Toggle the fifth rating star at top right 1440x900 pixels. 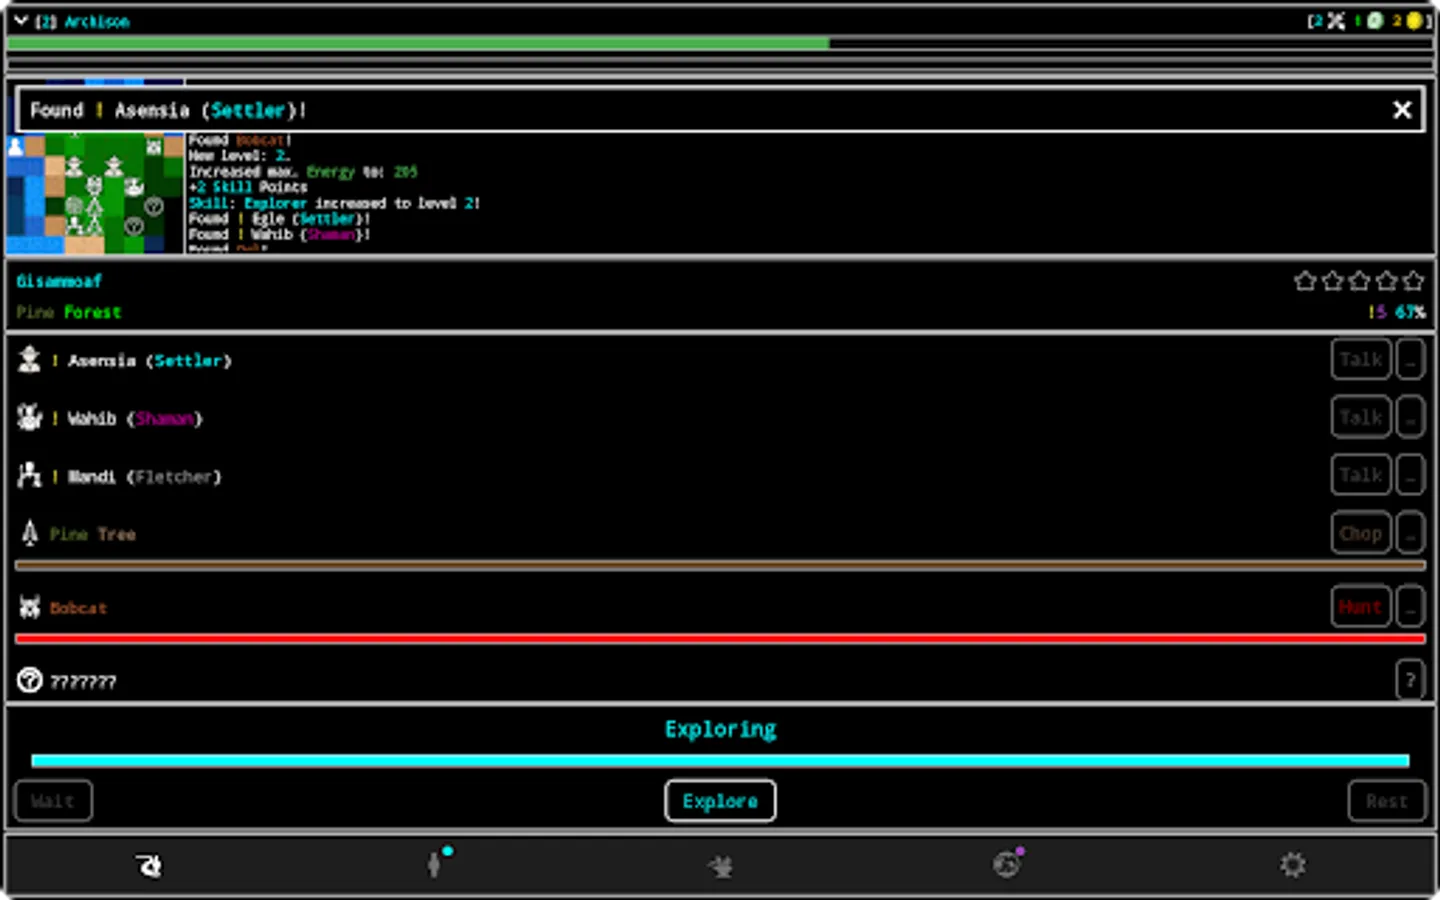pyautogui.click(x=1413, y=281)
